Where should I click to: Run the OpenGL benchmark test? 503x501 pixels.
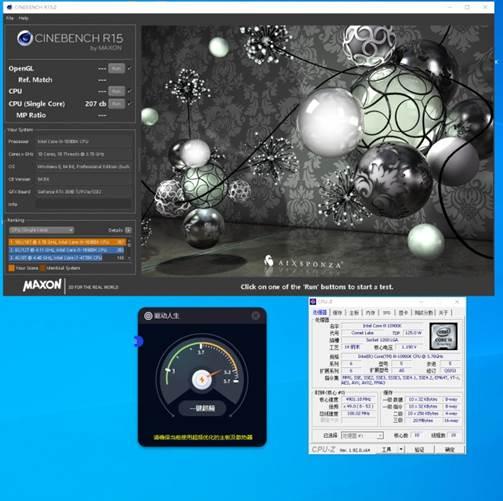(x=116, y=68)
